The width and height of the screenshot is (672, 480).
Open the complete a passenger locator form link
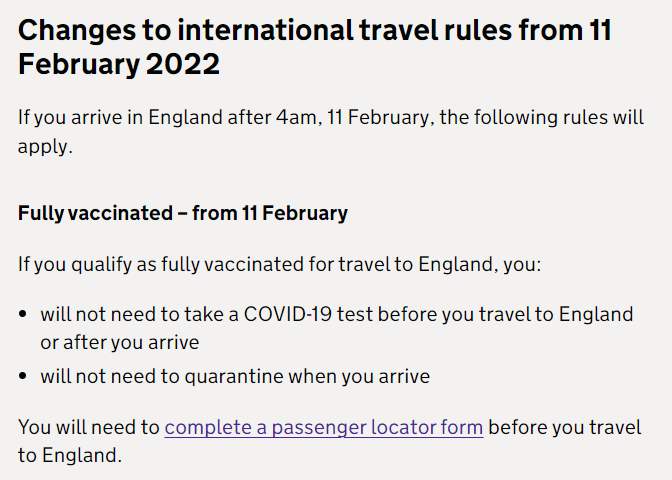pyautogui.click(x=324, y=427)
